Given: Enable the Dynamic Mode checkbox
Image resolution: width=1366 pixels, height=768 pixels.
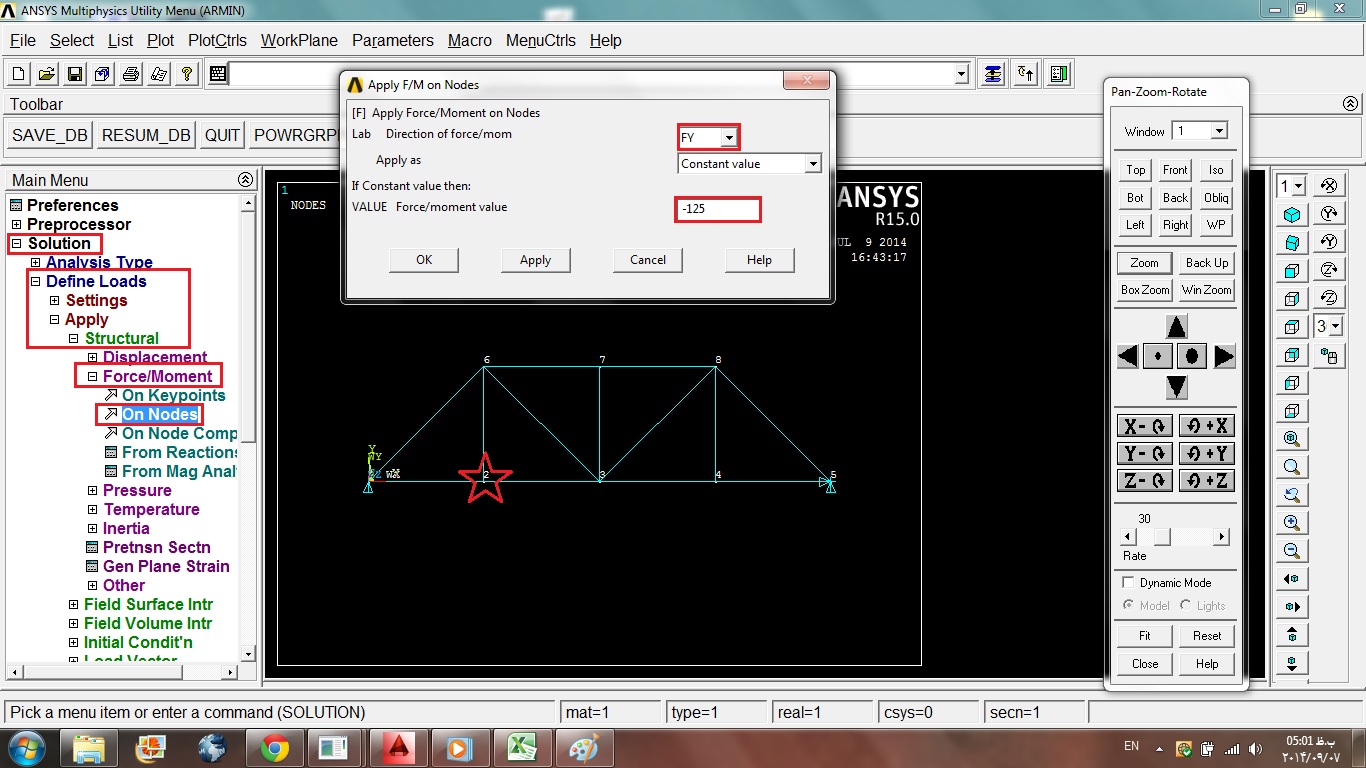Looking at the screenshot, I should (1128, 582).
